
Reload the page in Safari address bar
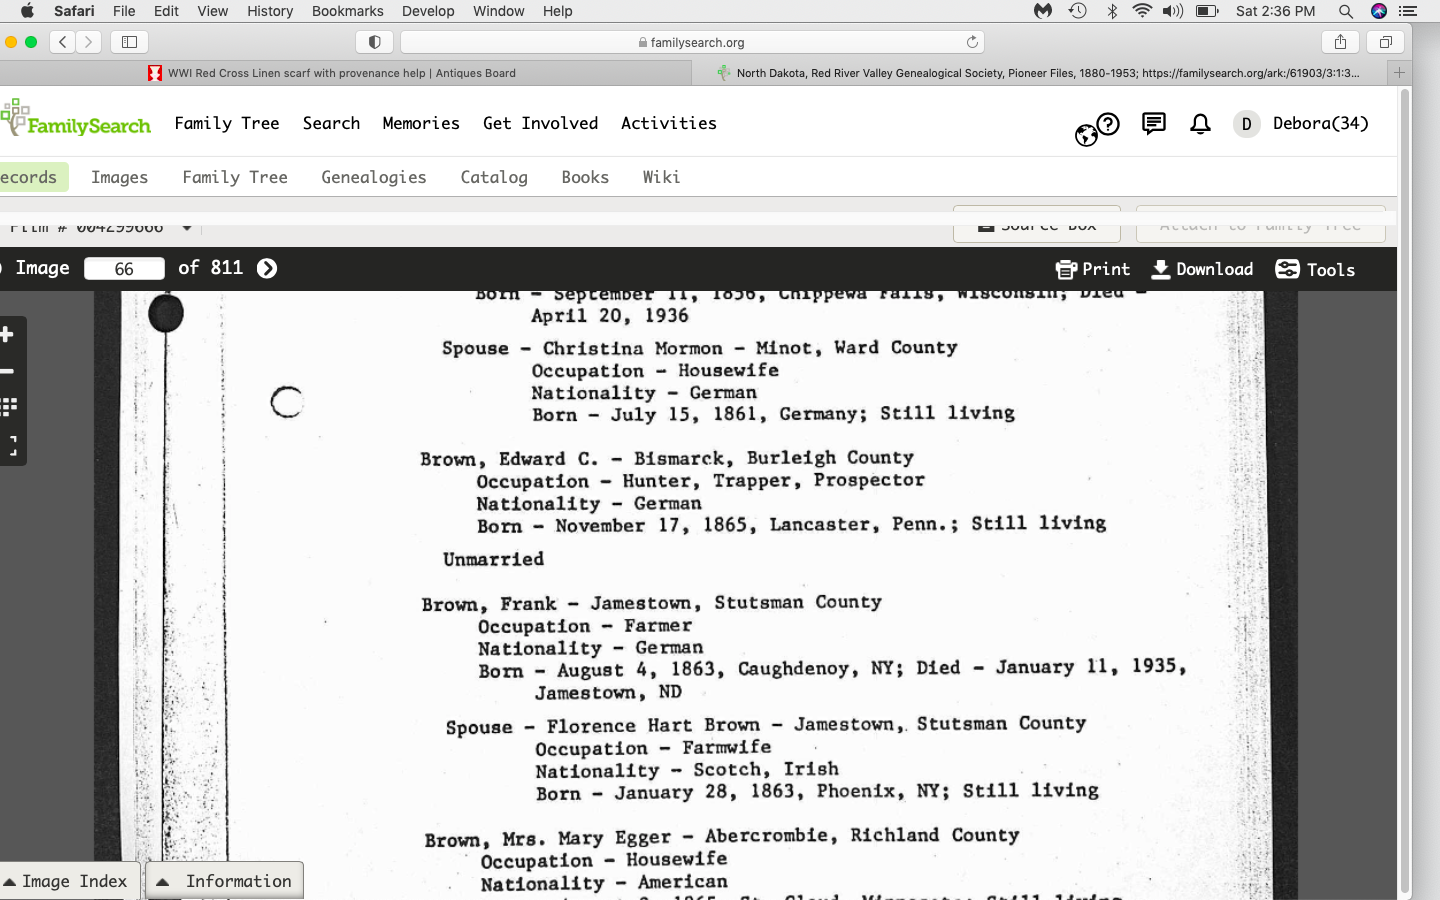(x=971, y=42)
